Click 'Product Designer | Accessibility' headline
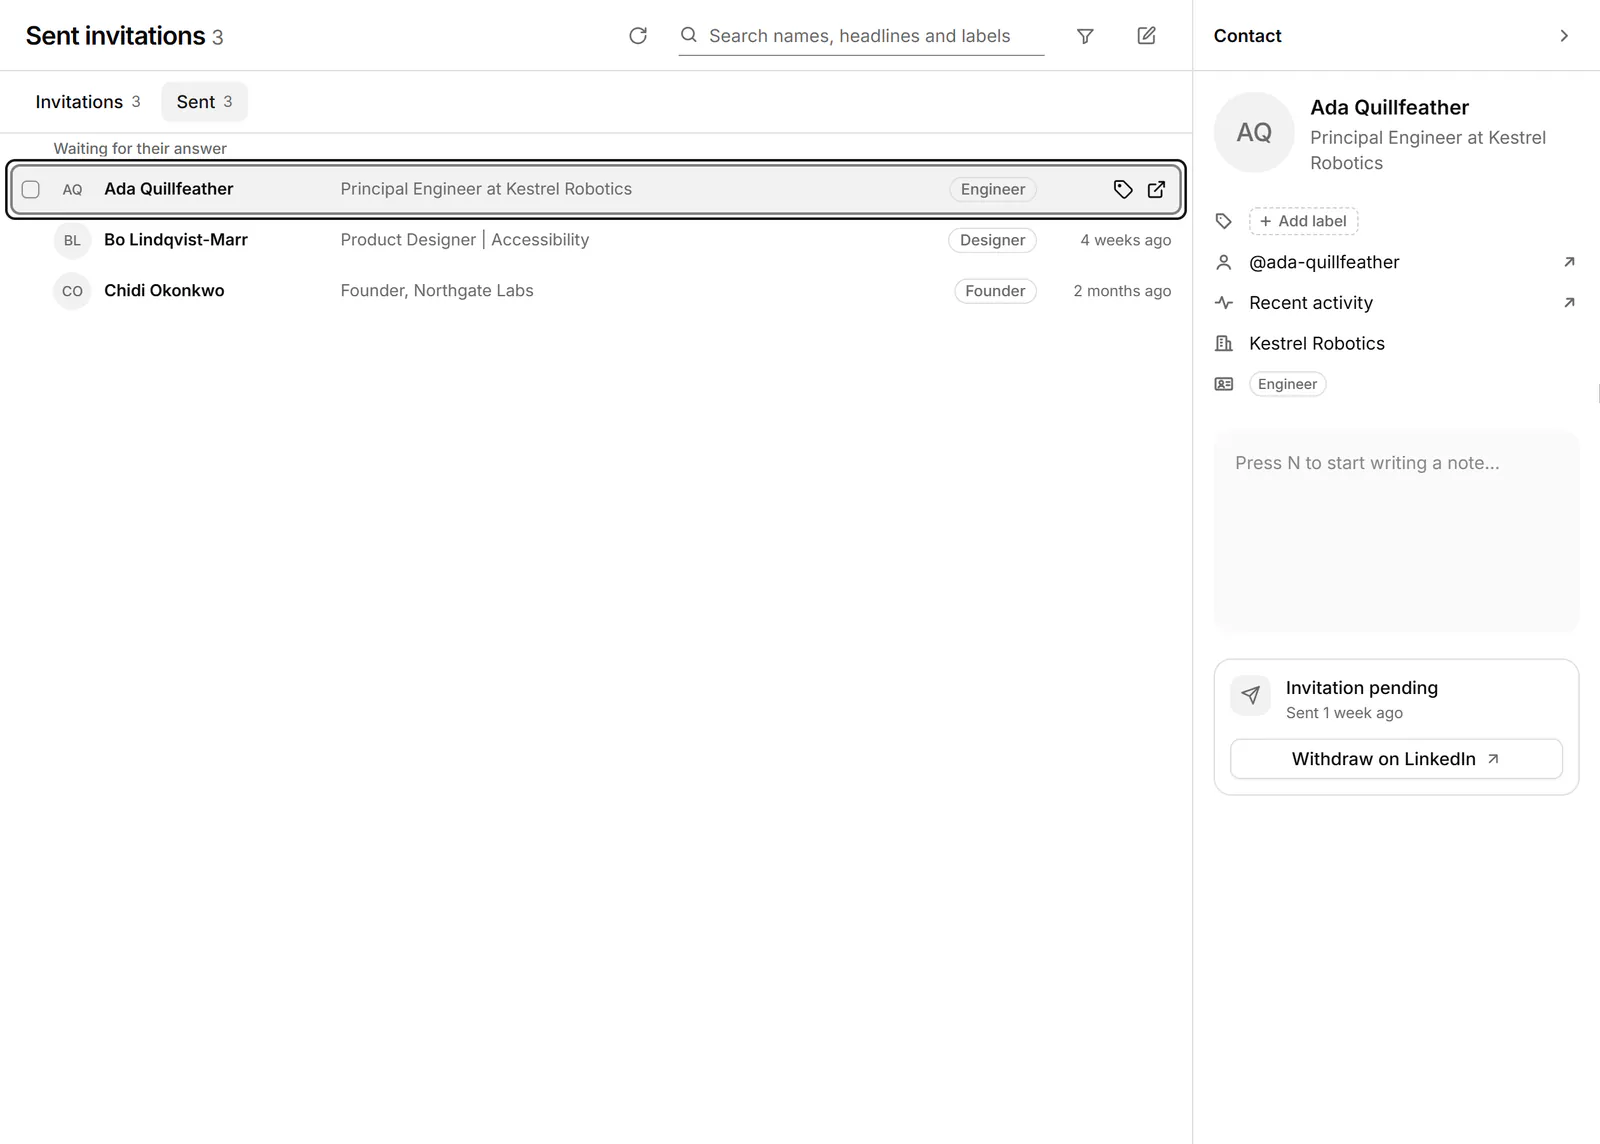Image resolution: width=1600 pixels, height=1144 pixels. point(465,240)
